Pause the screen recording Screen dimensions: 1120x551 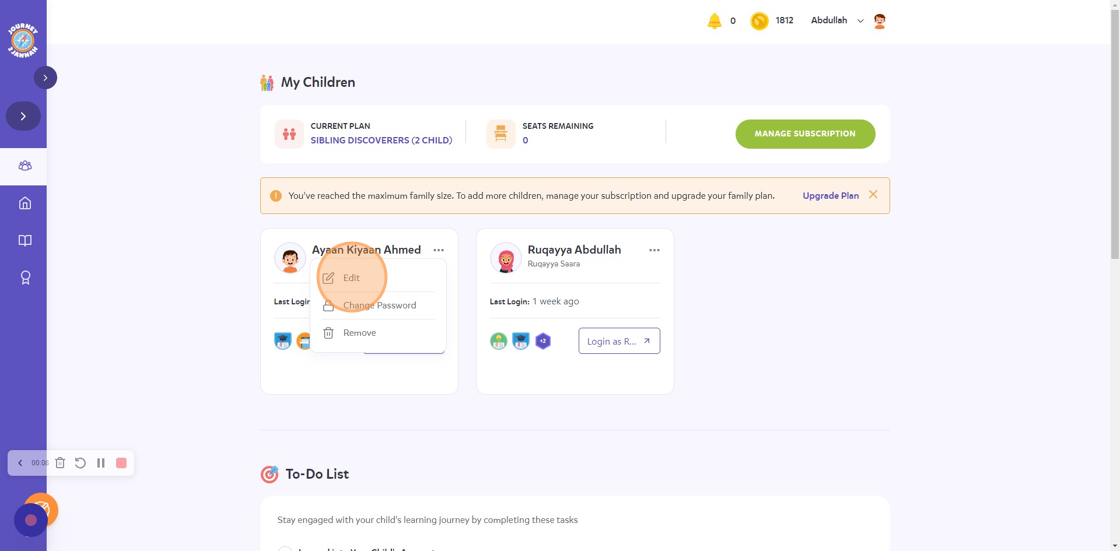pos(101,463)
